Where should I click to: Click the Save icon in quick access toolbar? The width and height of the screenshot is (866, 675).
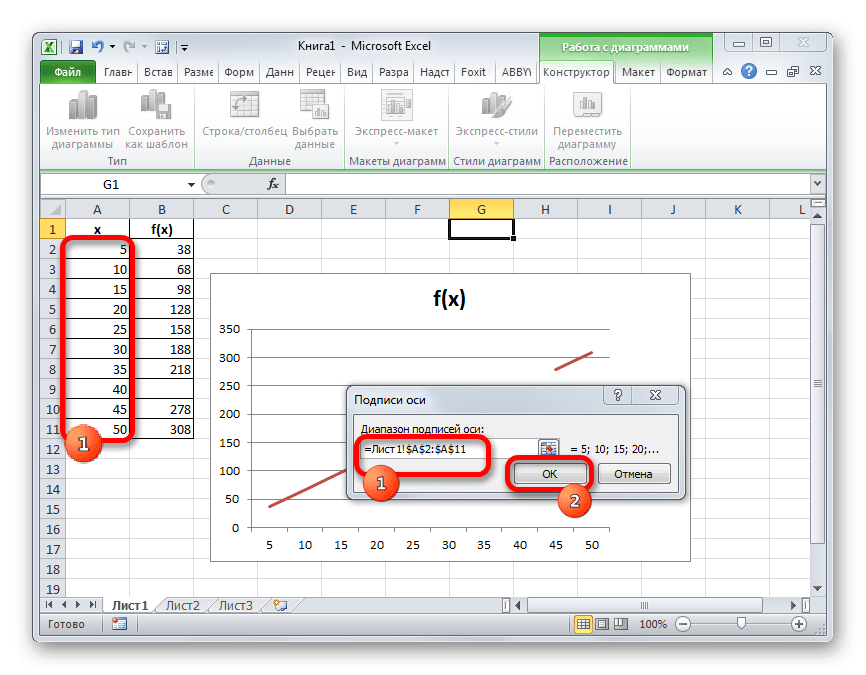pos(76,47)
